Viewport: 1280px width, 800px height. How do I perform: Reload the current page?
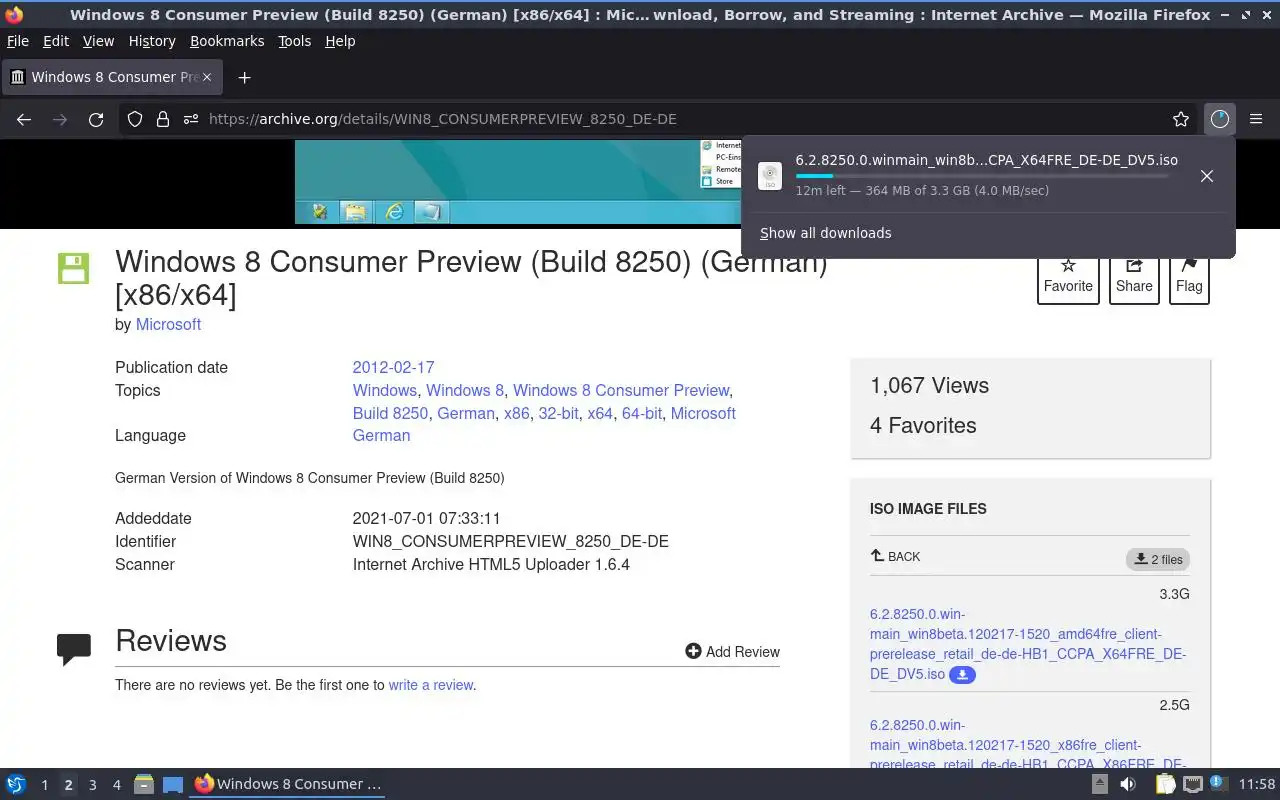pyautogui.click(x=96, y=119)
